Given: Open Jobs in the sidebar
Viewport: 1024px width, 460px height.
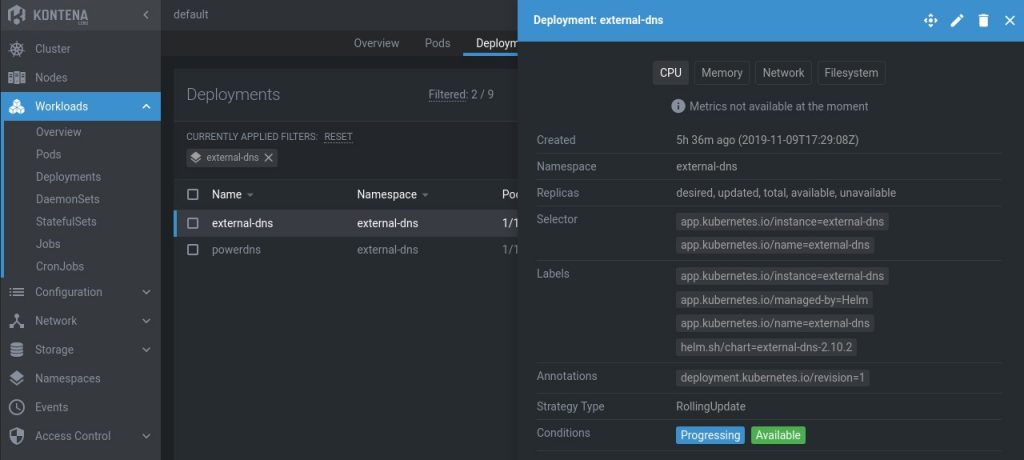Looking at the screenshot, I should click(48, 244).
